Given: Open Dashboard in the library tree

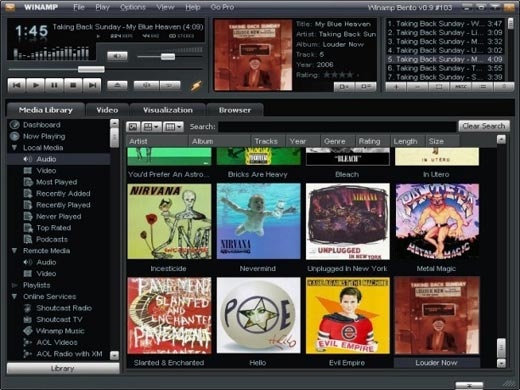Looking at the screenshot, I should pos(42,125).
